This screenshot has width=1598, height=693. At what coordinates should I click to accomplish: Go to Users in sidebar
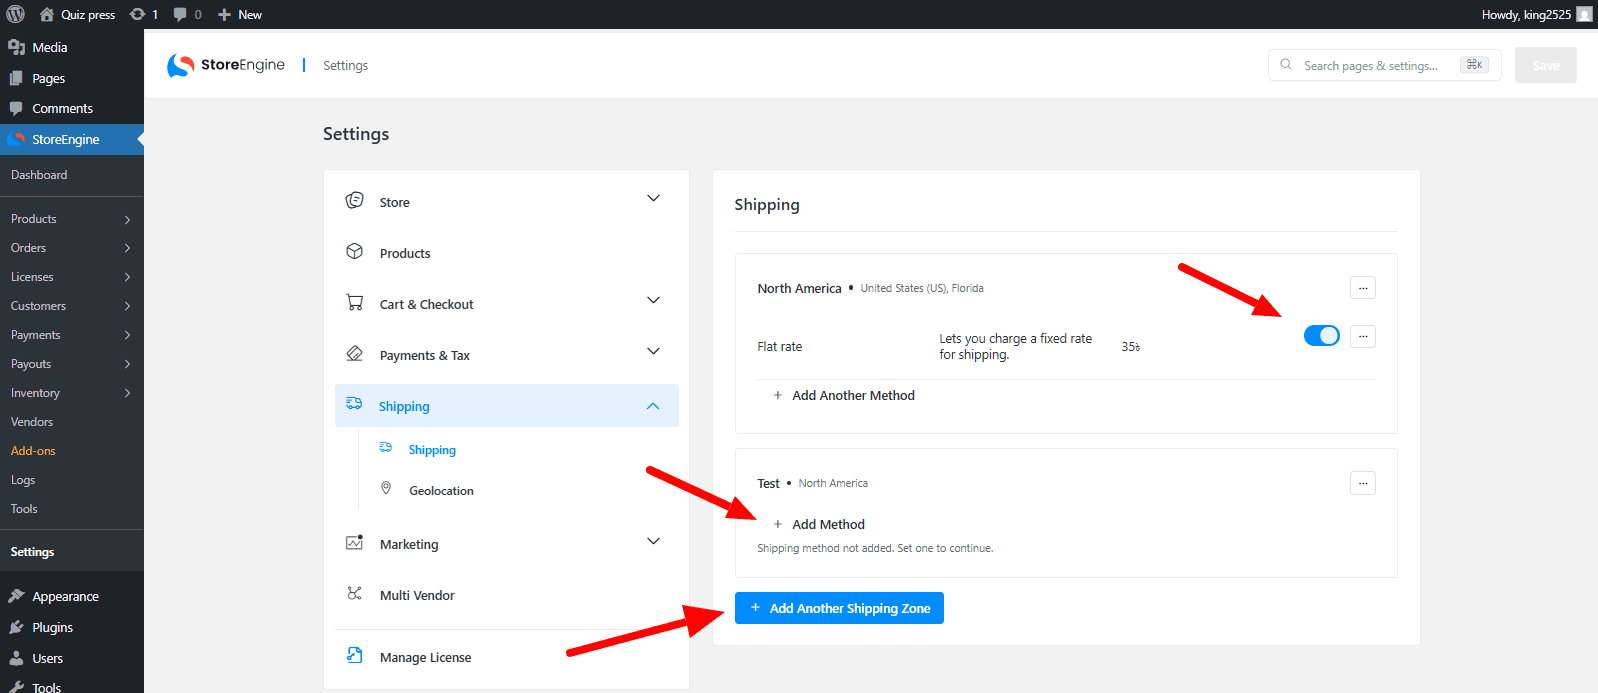pos(72,658)
